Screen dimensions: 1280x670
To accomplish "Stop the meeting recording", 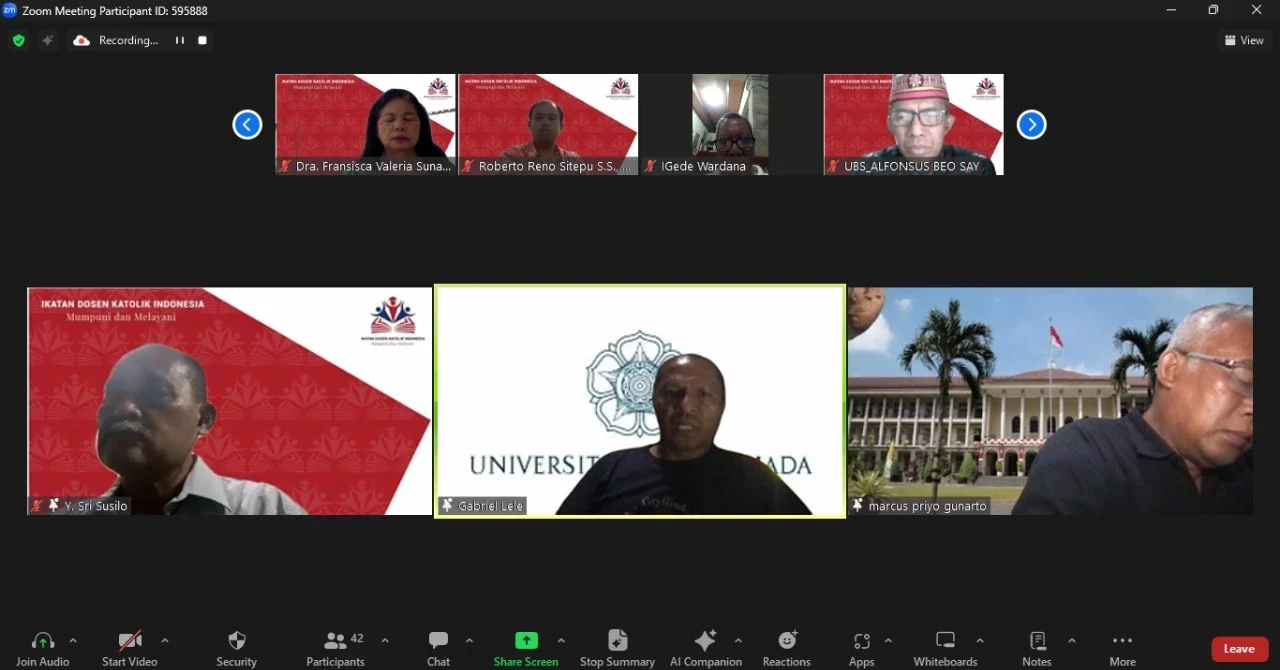I will (202, 41).
